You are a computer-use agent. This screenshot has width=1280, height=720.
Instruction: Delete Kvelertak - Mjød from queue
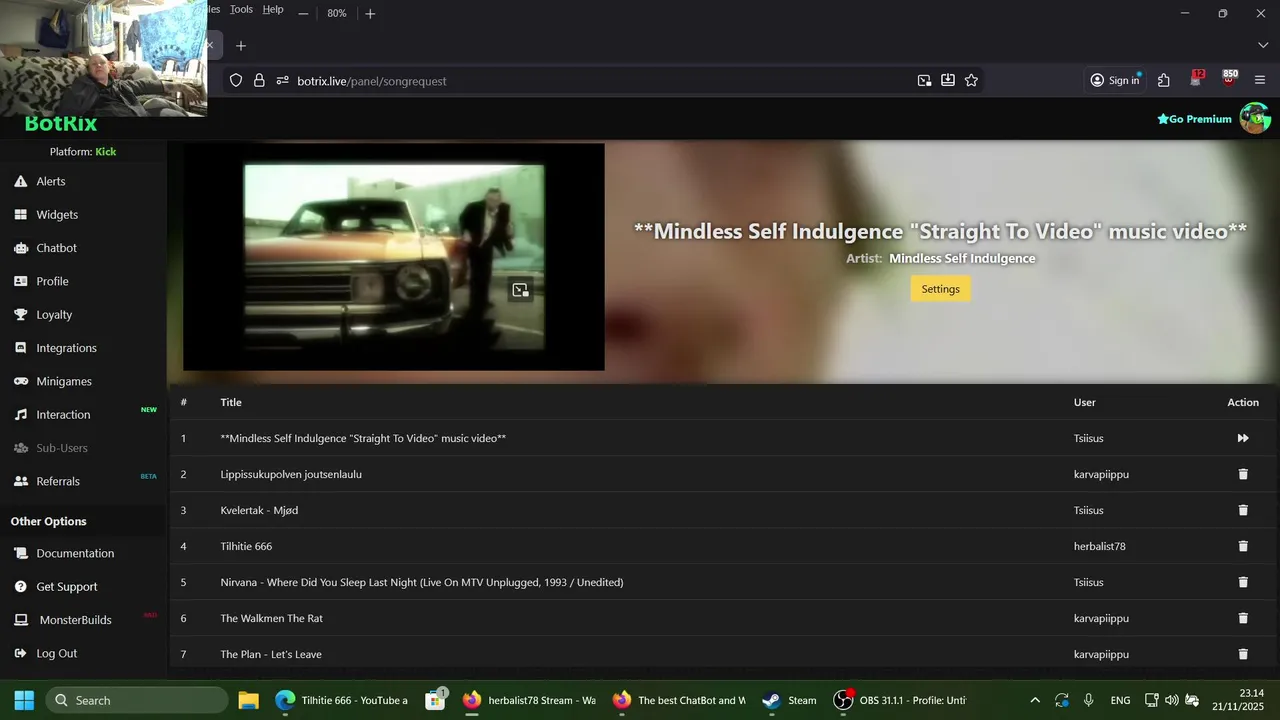click(1243, 510)
